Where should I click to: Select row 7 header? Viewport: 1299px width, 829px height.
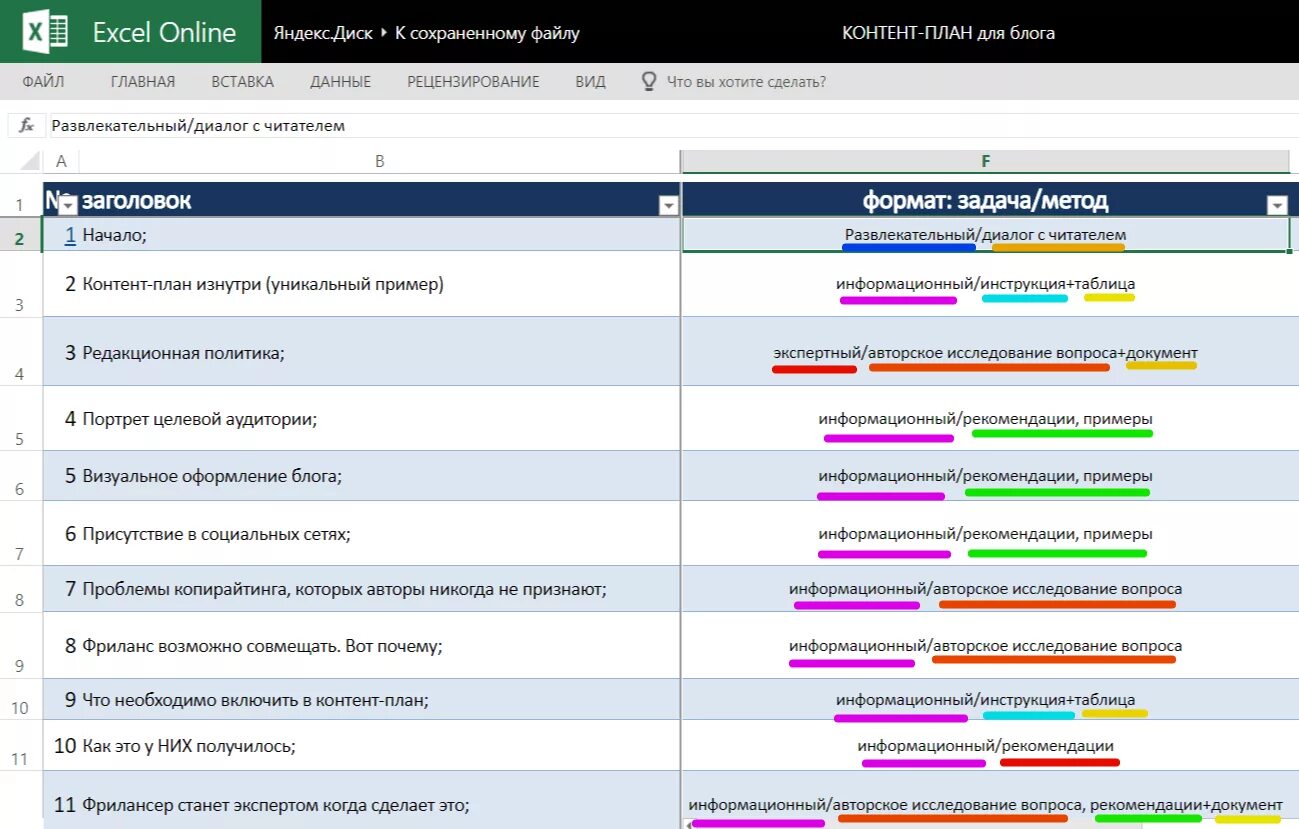(x=20, y=533)
